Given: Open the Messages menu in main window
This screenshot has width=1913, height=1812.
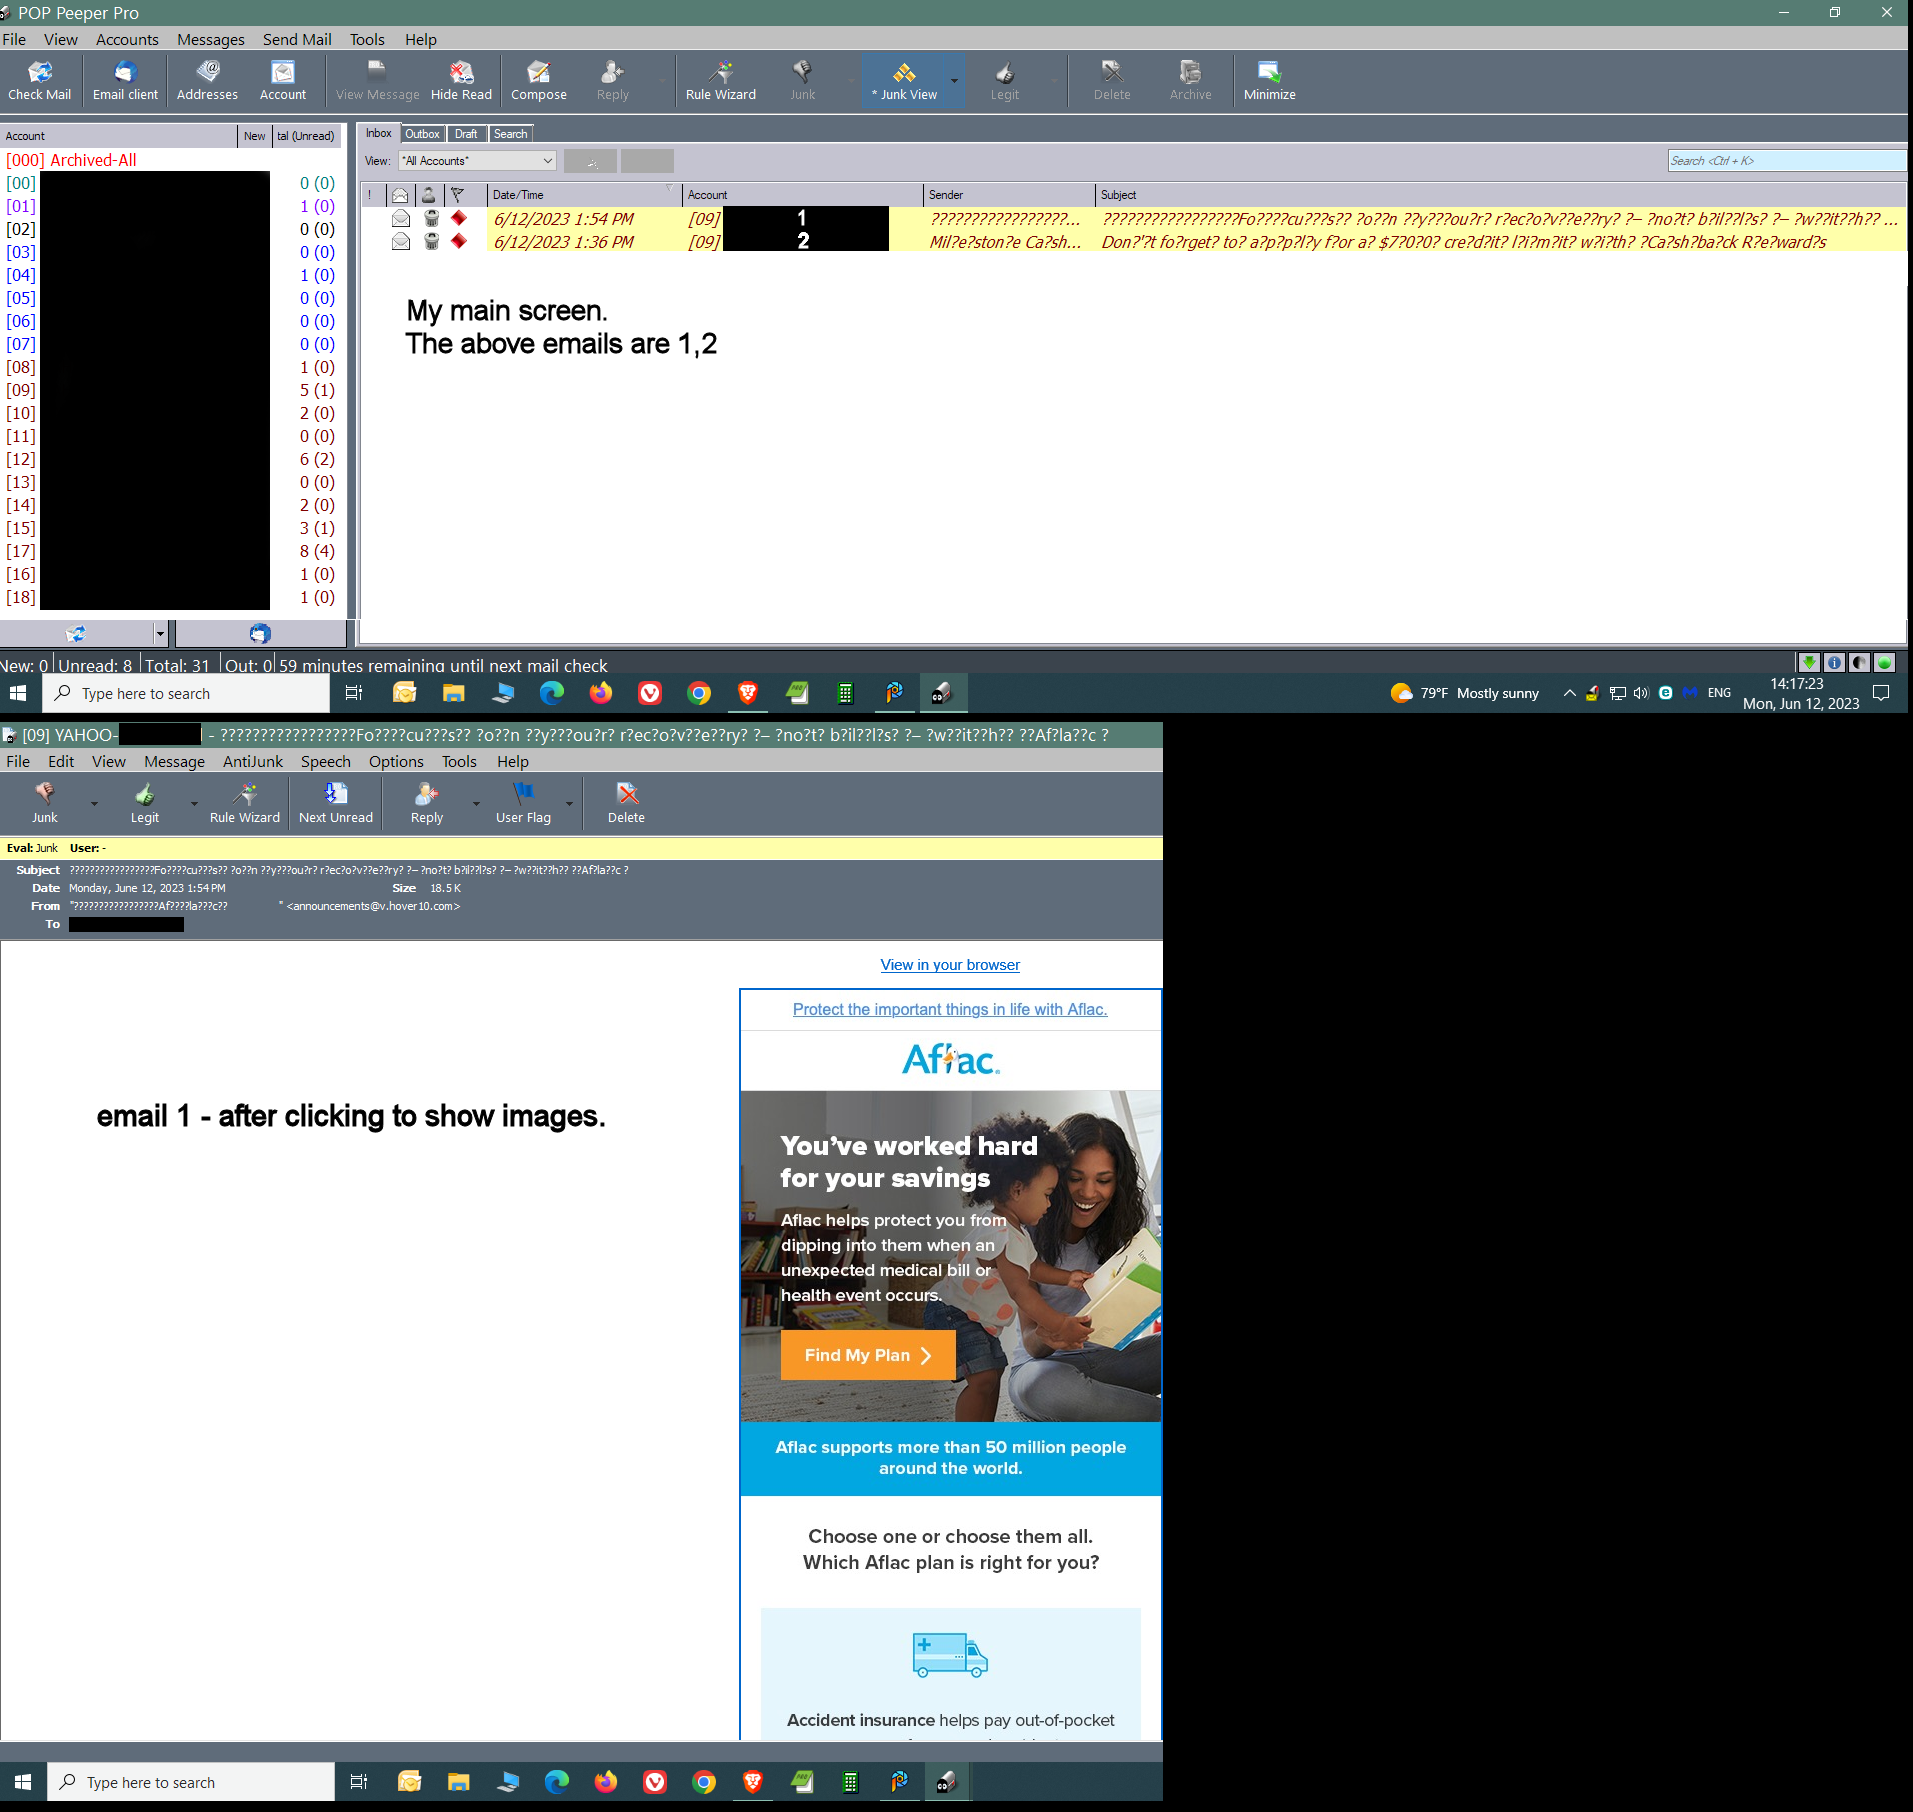Looking at the screenshot, I should [x=211, y=39].
